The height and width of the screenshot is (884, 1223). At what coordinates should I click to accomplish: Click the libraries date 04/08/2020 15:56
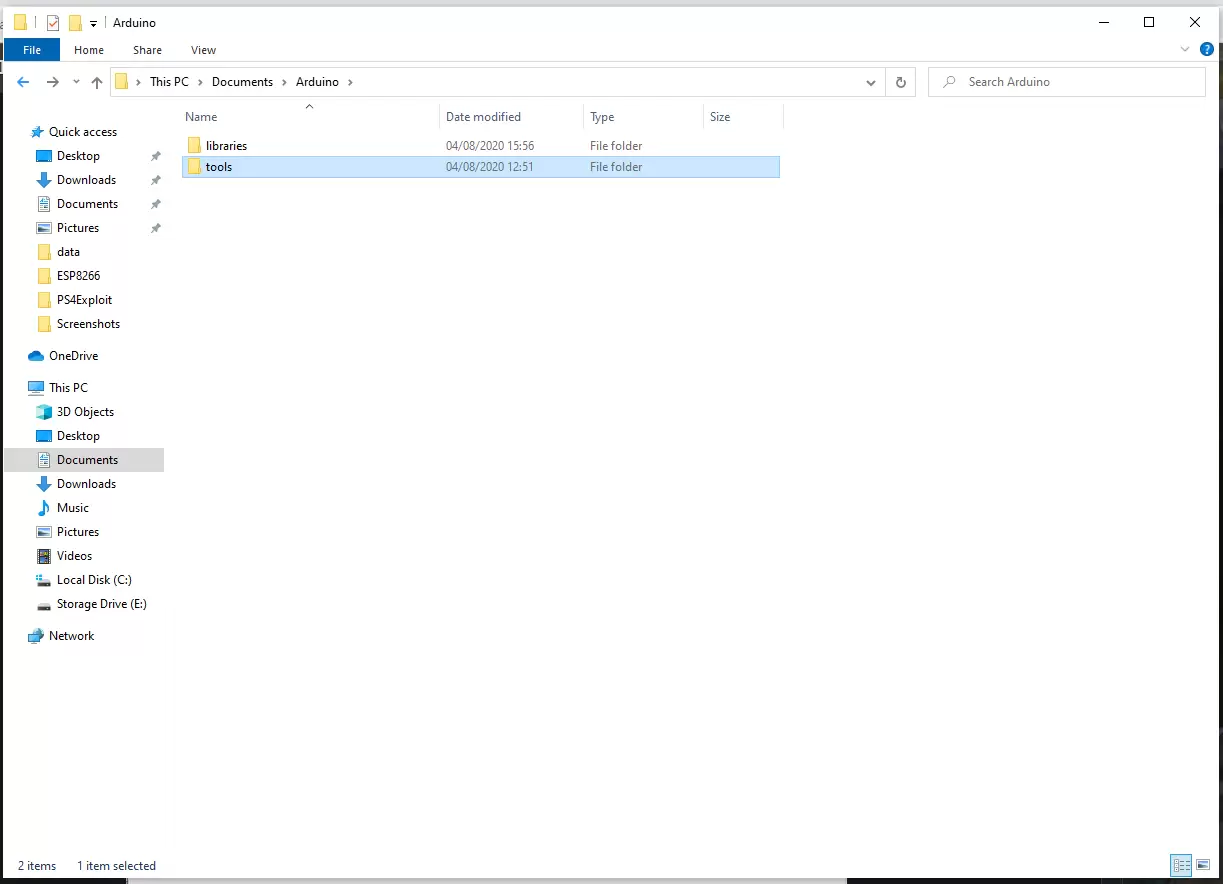490,146
